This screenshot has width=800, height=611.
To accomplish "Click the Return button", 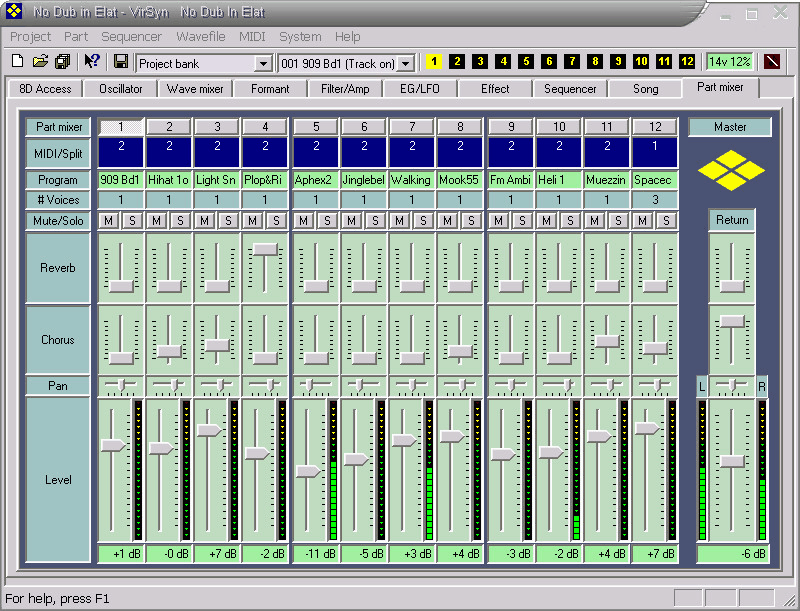I will 732,220.
